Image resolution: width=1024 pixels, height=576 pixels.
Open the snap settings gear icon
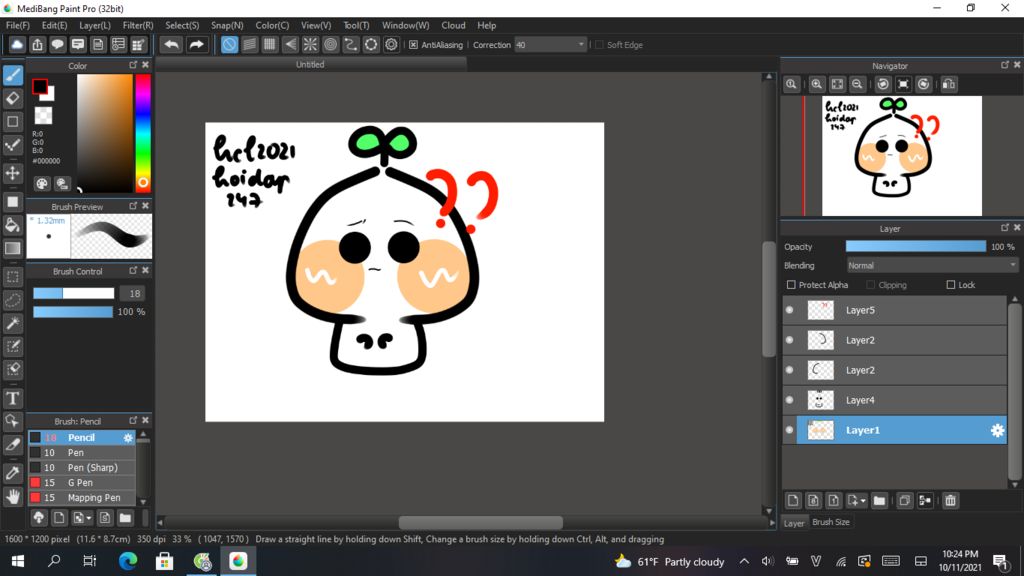(391, 44)
